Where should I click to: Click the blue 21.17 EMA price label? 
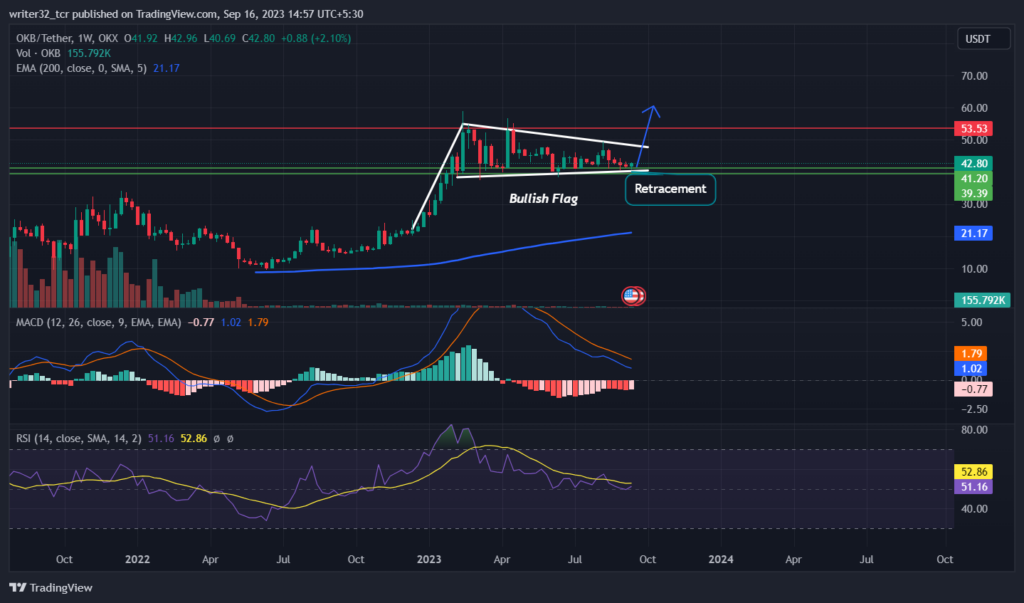tap(973, 233)
